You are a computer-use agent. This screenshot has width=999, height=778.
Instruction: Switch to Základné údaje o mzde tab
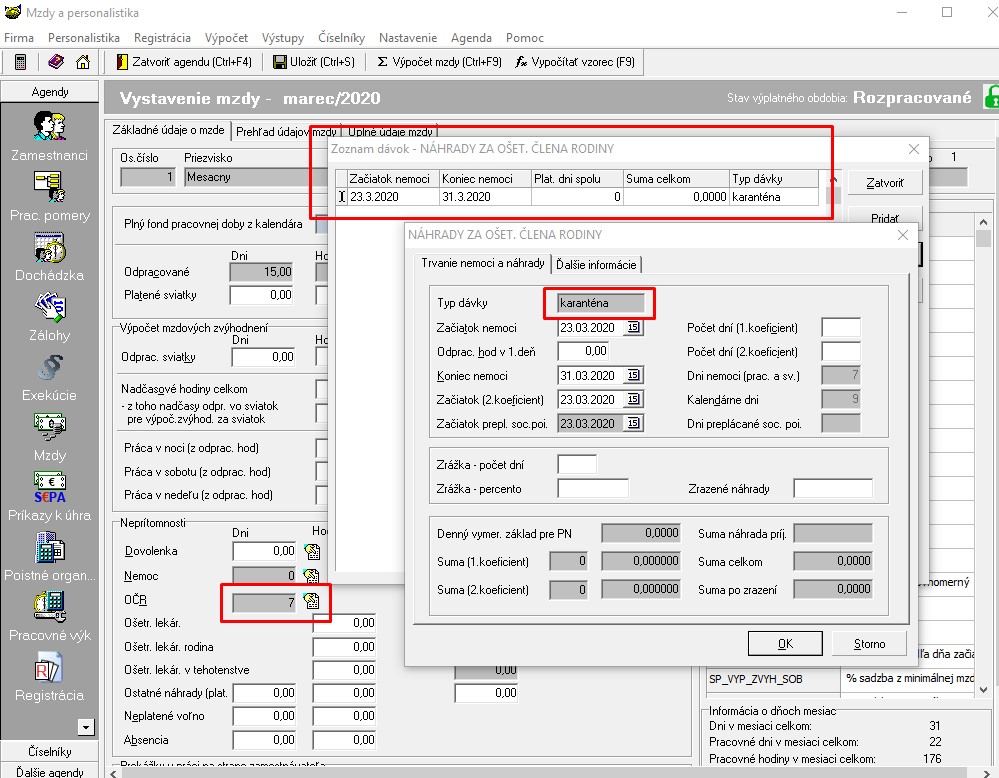168,130
